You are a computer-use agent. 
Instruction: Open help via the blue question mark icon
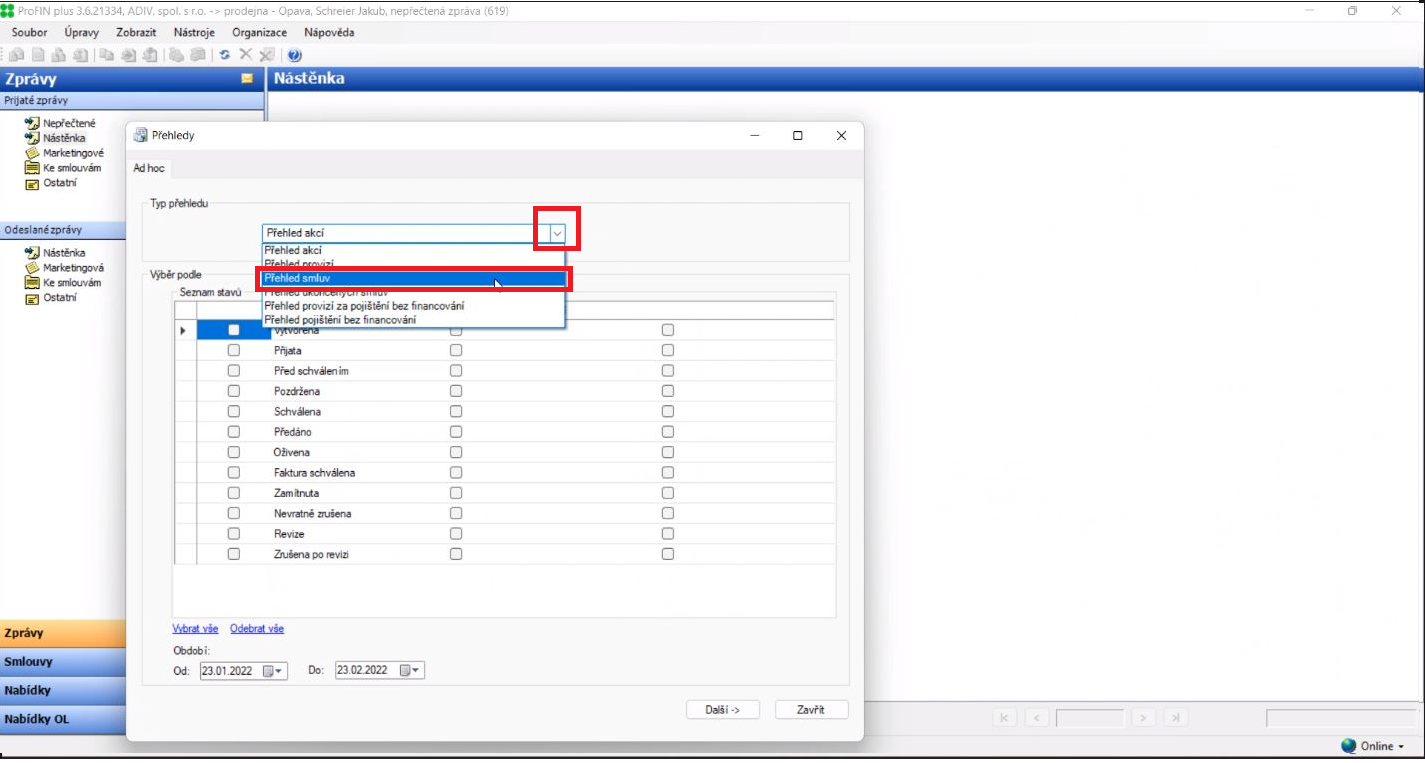point(295,55)
